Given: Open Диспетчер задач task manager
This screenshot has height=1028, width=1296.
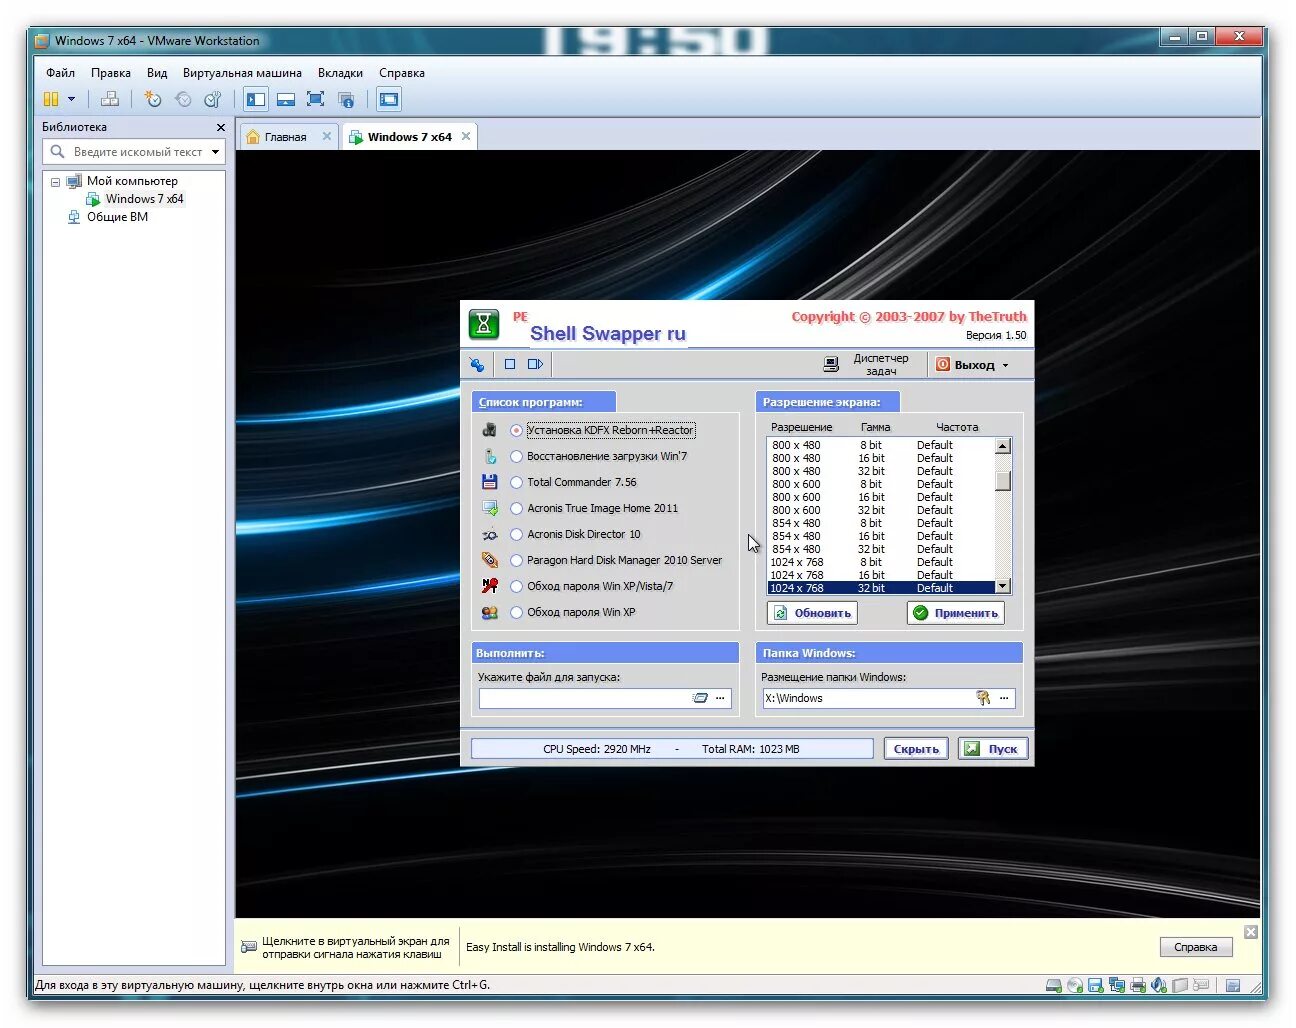Looking at the screenshot, I should point(866,364).
